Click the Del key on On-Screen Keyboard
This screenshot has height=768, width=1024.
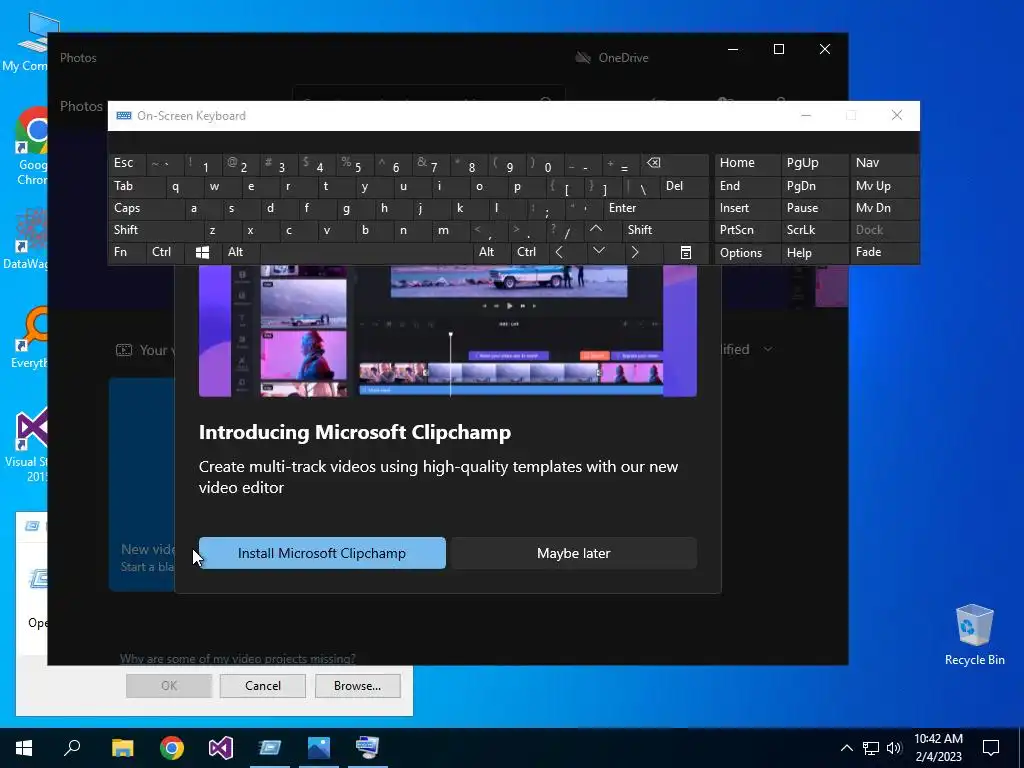click(684, 186)
